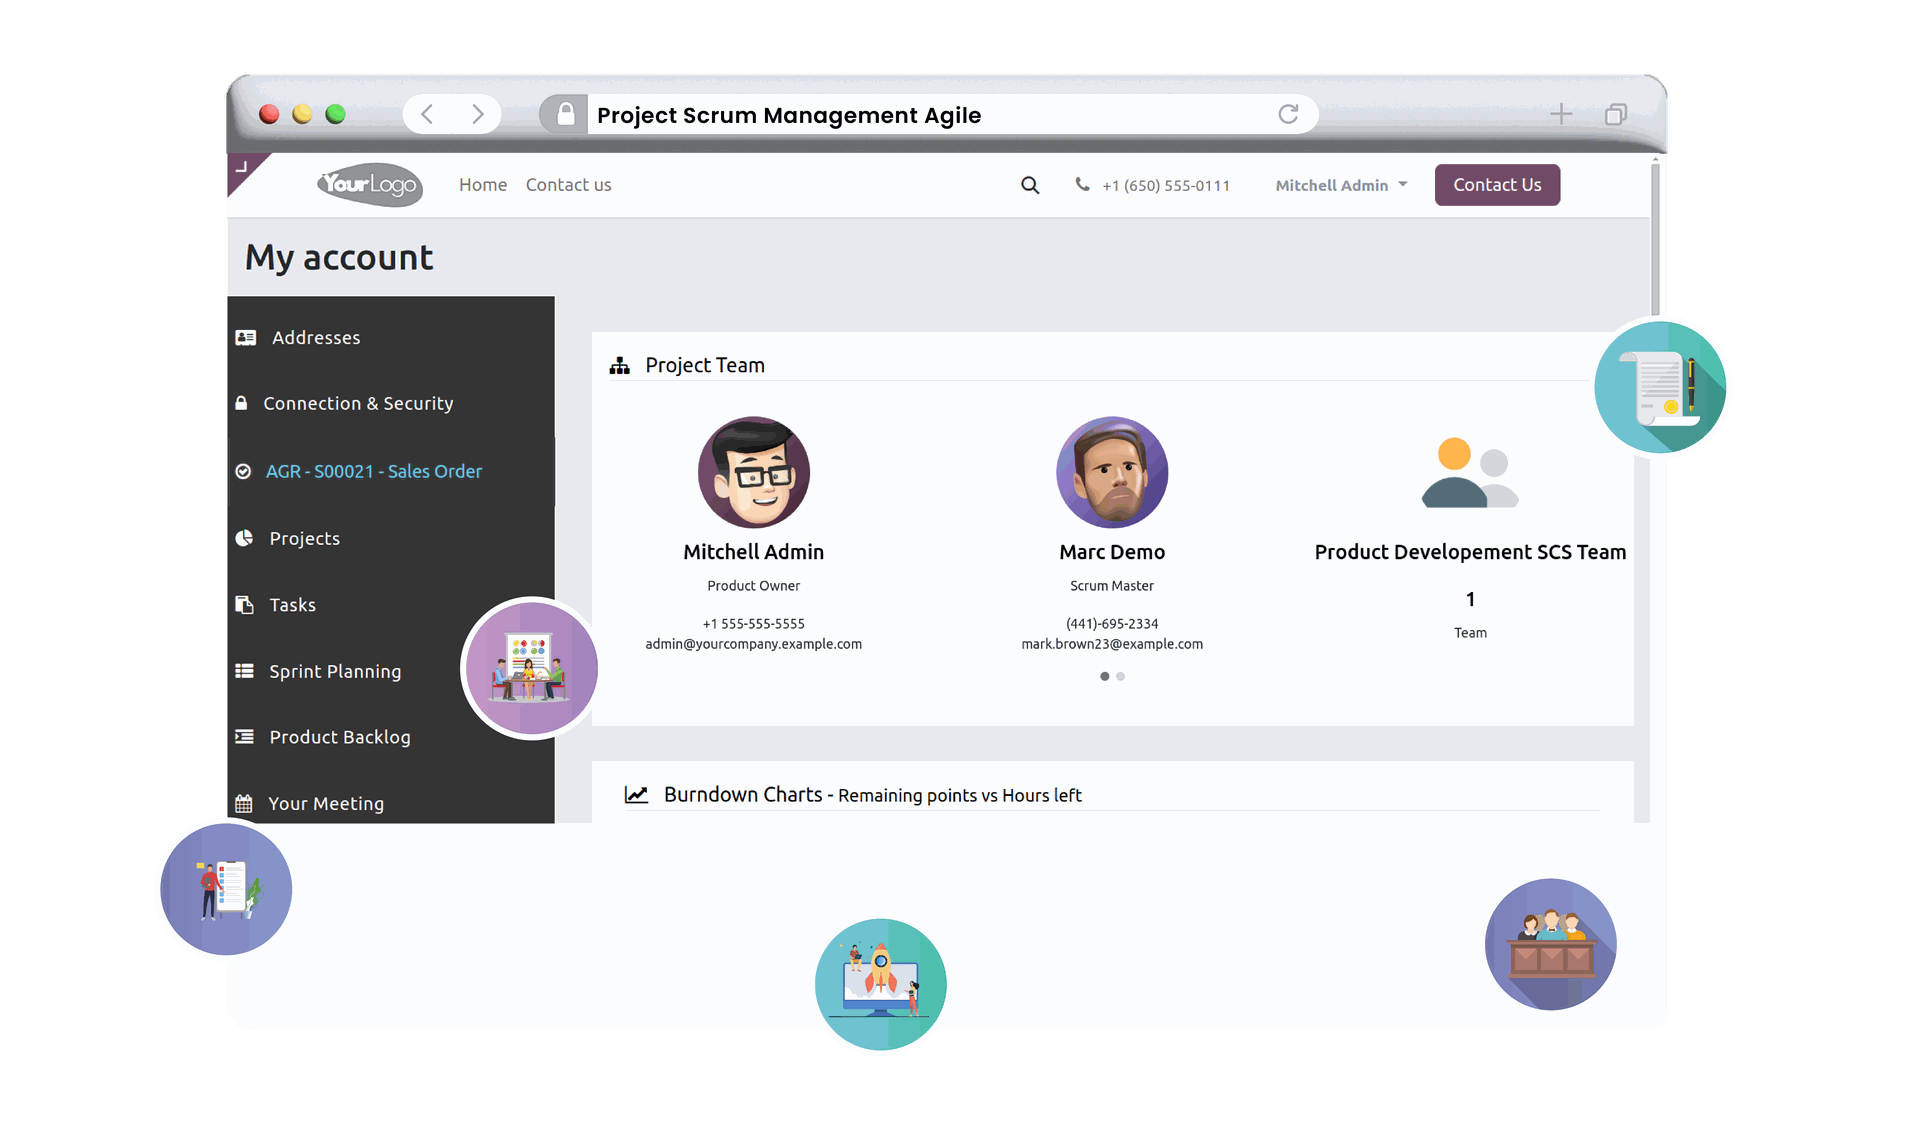Open new tab with plus icon
This screenshot has height=1140, width=1920.
coord(1561,114)
